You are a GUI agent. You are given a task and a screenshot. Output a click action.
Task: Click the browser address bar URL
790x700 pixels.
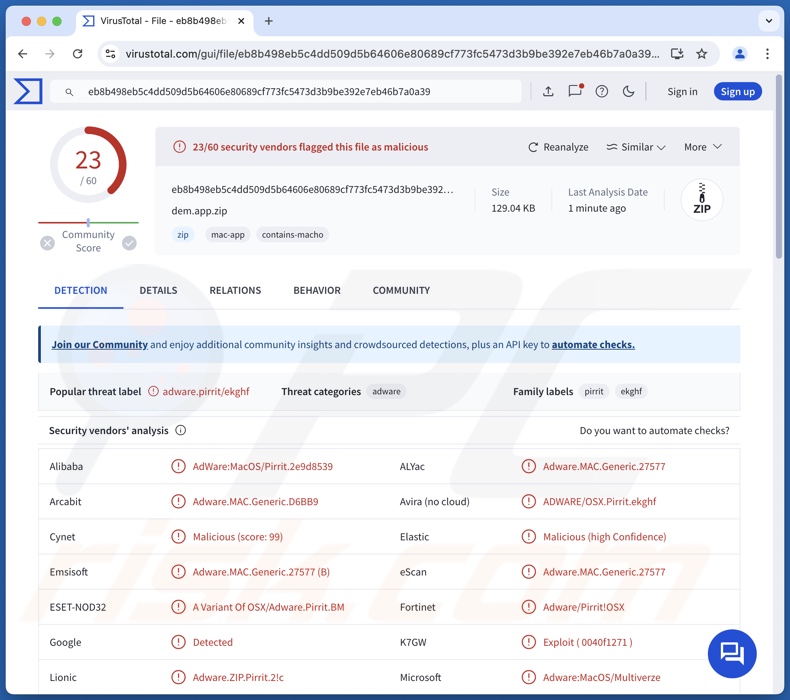pos(392,53)
